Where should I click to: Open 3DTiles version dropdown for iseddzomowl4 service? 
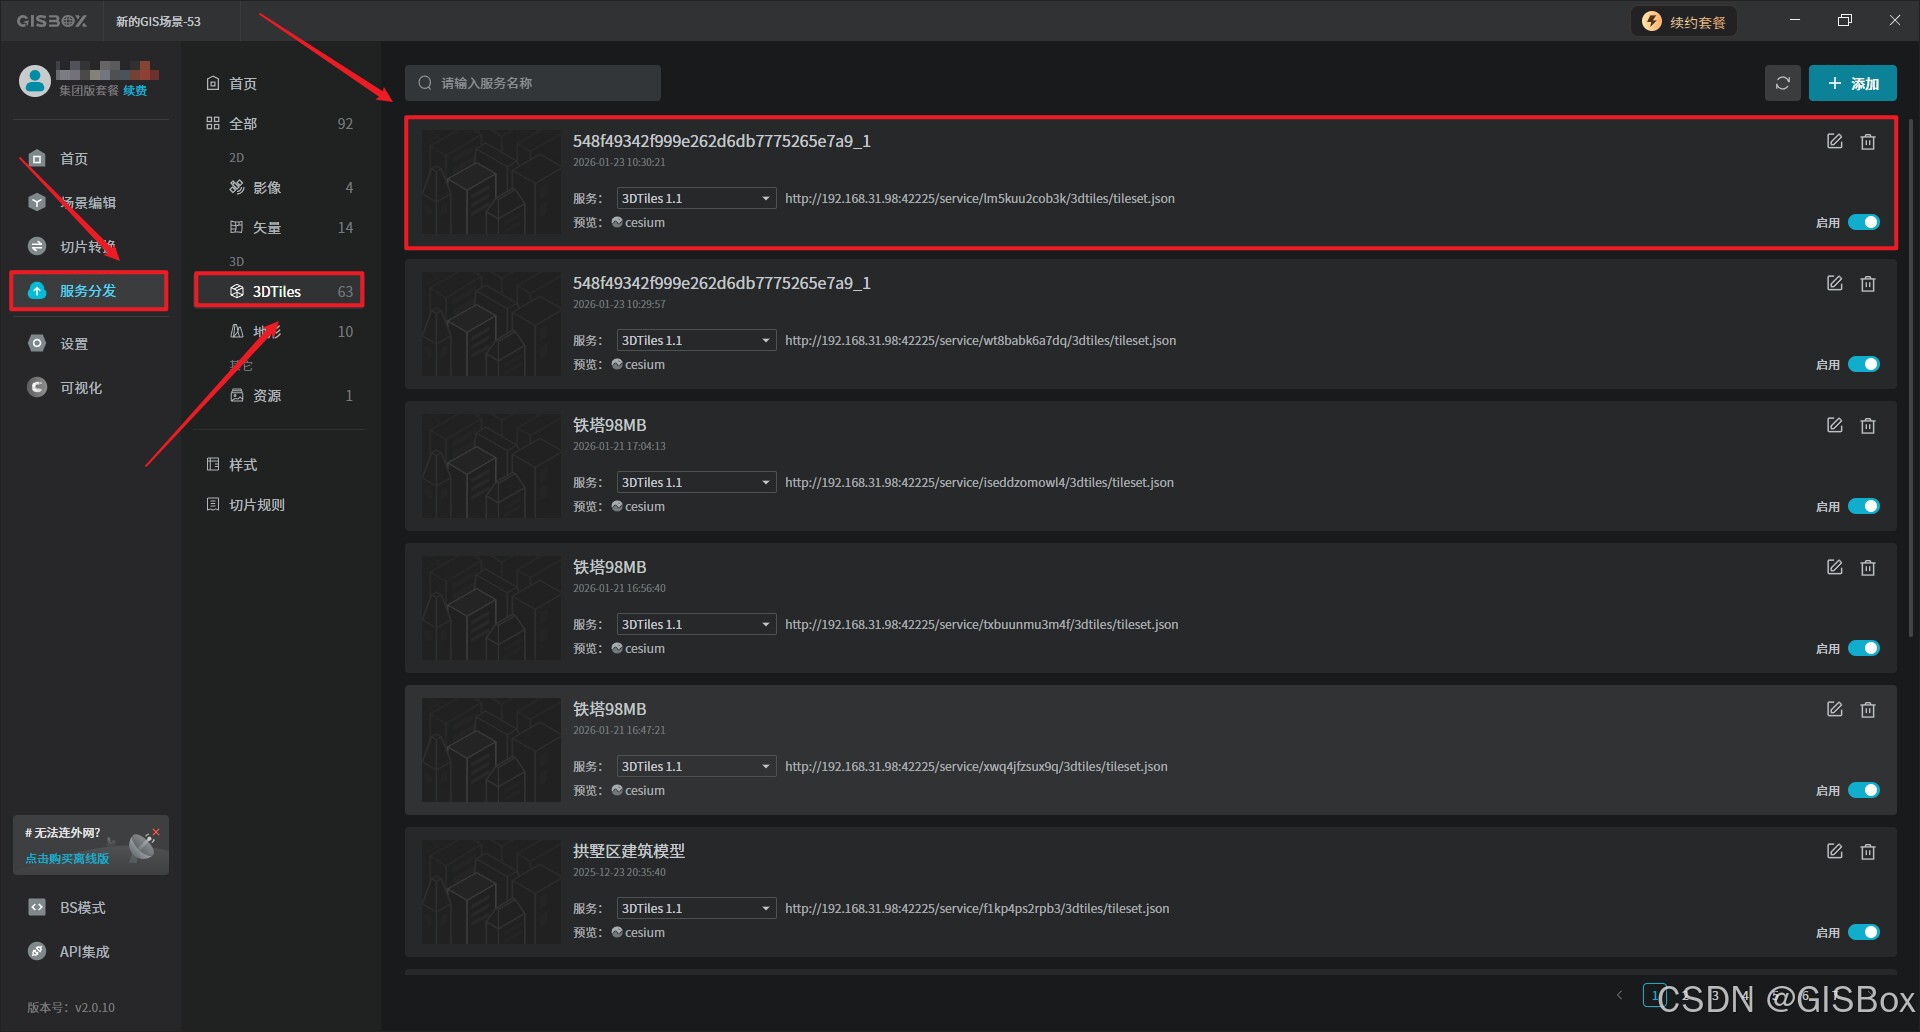coord(696,482)
